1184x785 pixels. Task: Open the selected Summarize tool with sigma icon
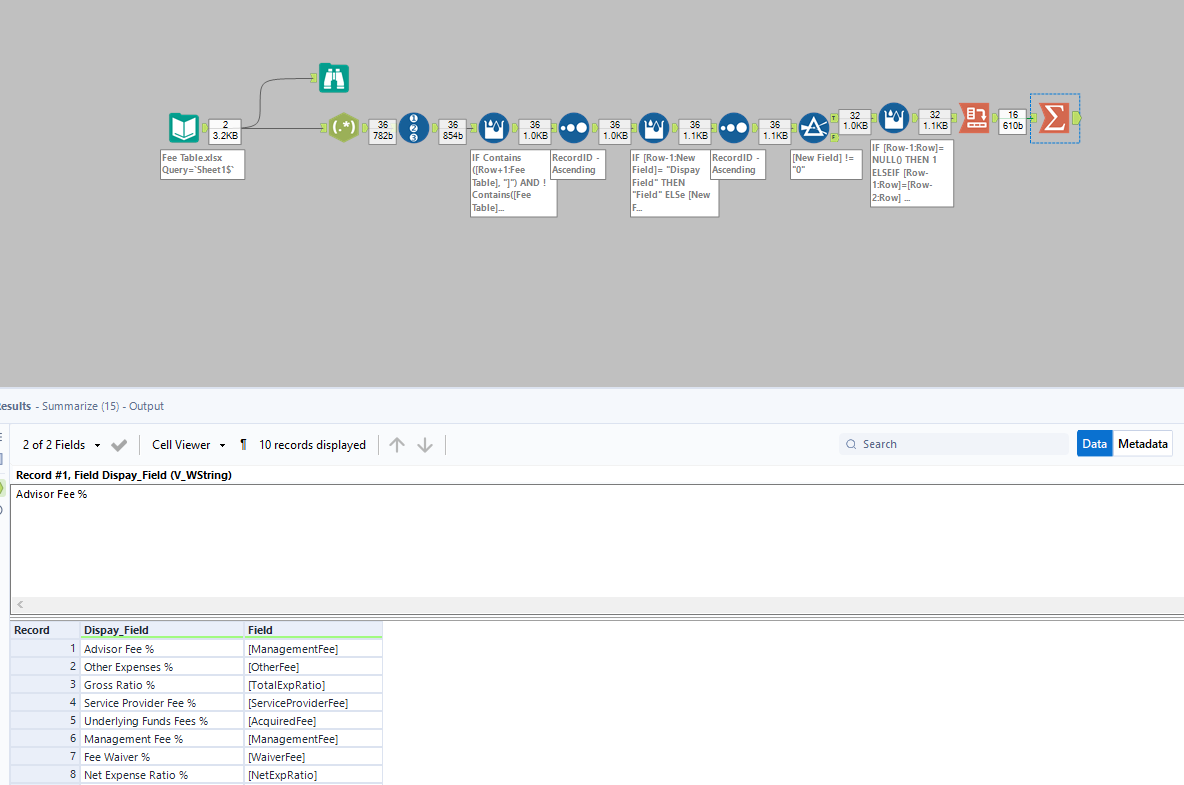[1052, 118]
